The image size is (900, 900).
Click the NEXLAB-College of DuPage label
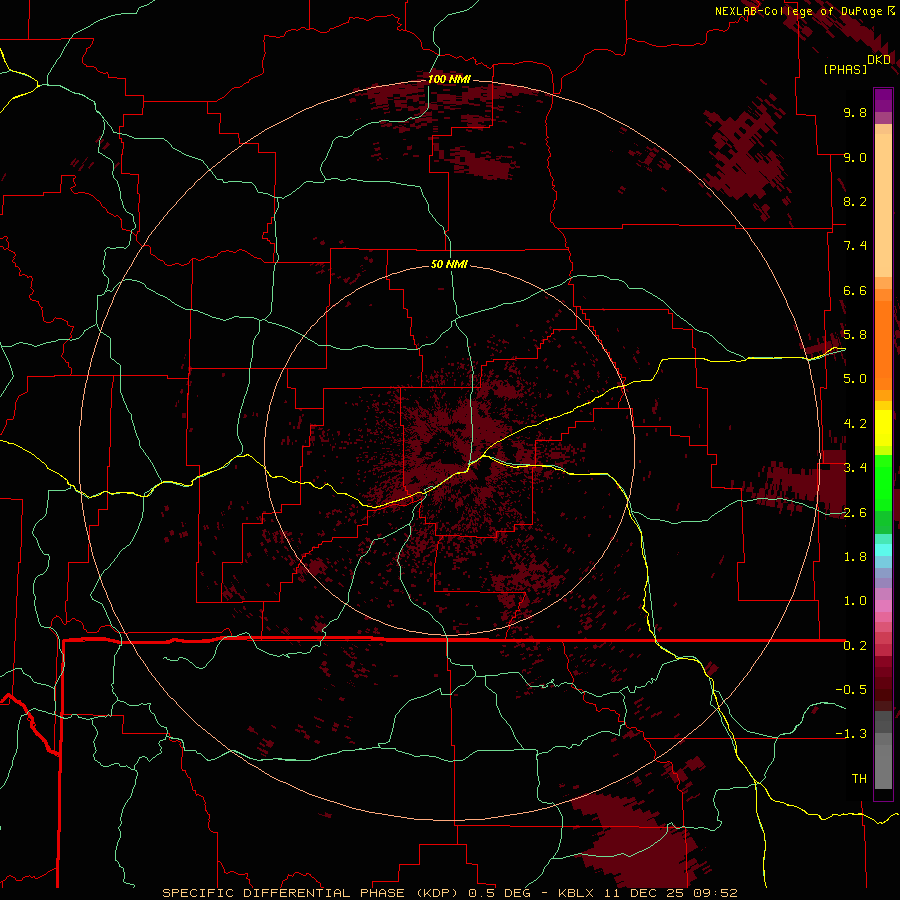pos(798,11)
